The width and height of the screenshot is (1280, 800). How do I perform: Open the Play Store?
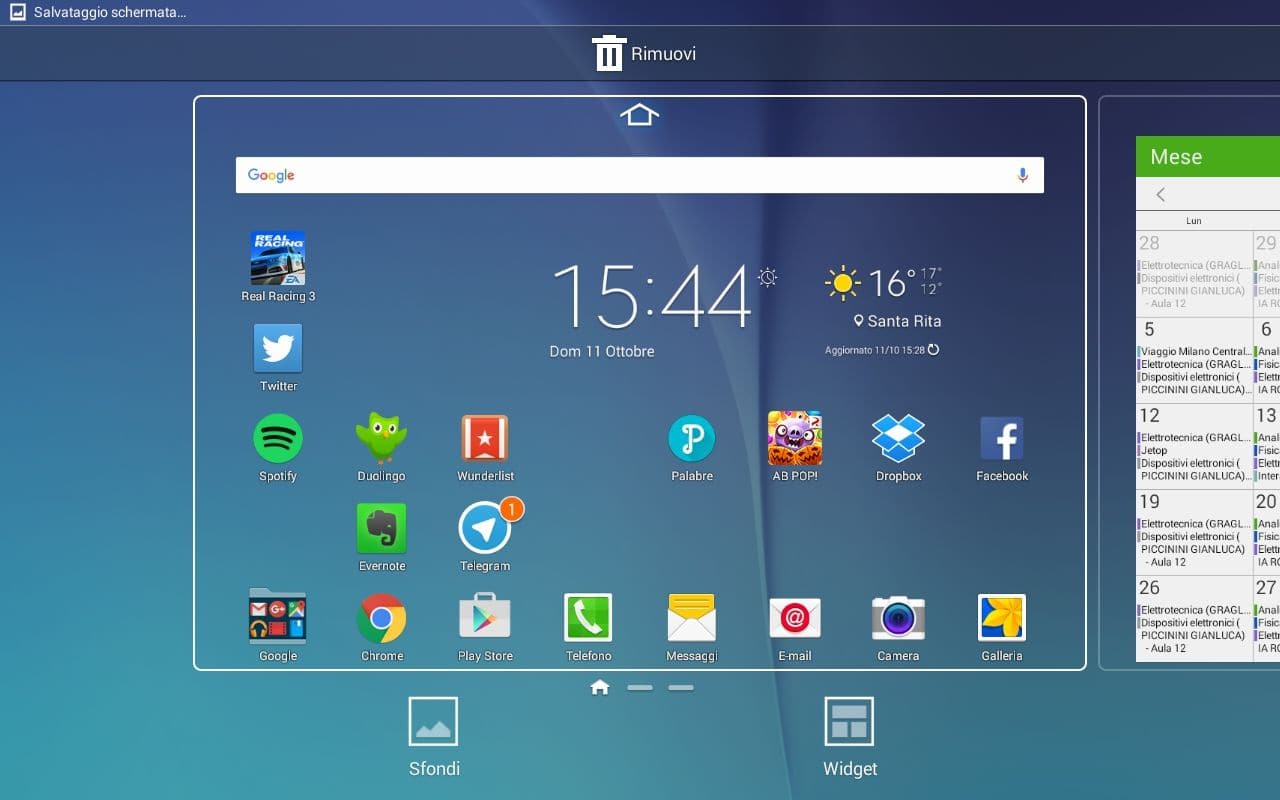(485, 618)
